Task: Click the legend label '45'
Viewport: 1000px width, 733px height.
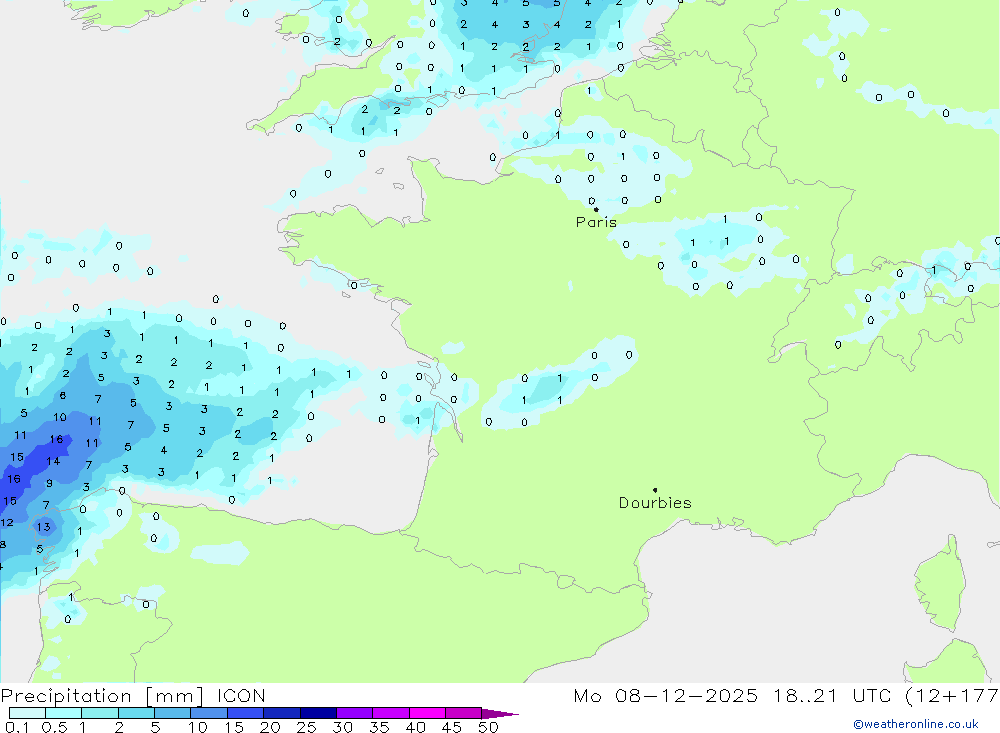Action: click(x=452, y=727)
